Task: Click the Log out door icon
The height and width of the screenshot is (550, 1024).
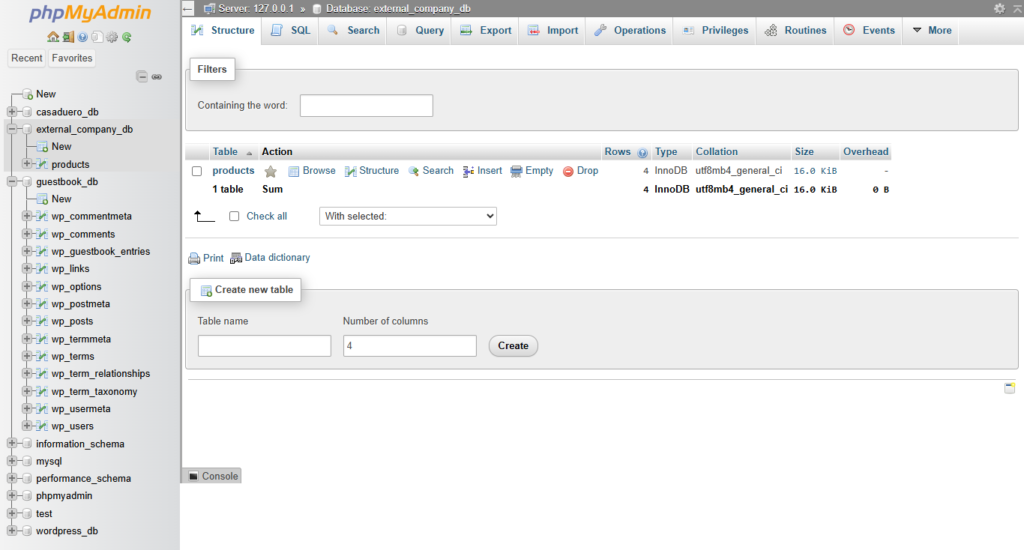Action: coord(67,37)
